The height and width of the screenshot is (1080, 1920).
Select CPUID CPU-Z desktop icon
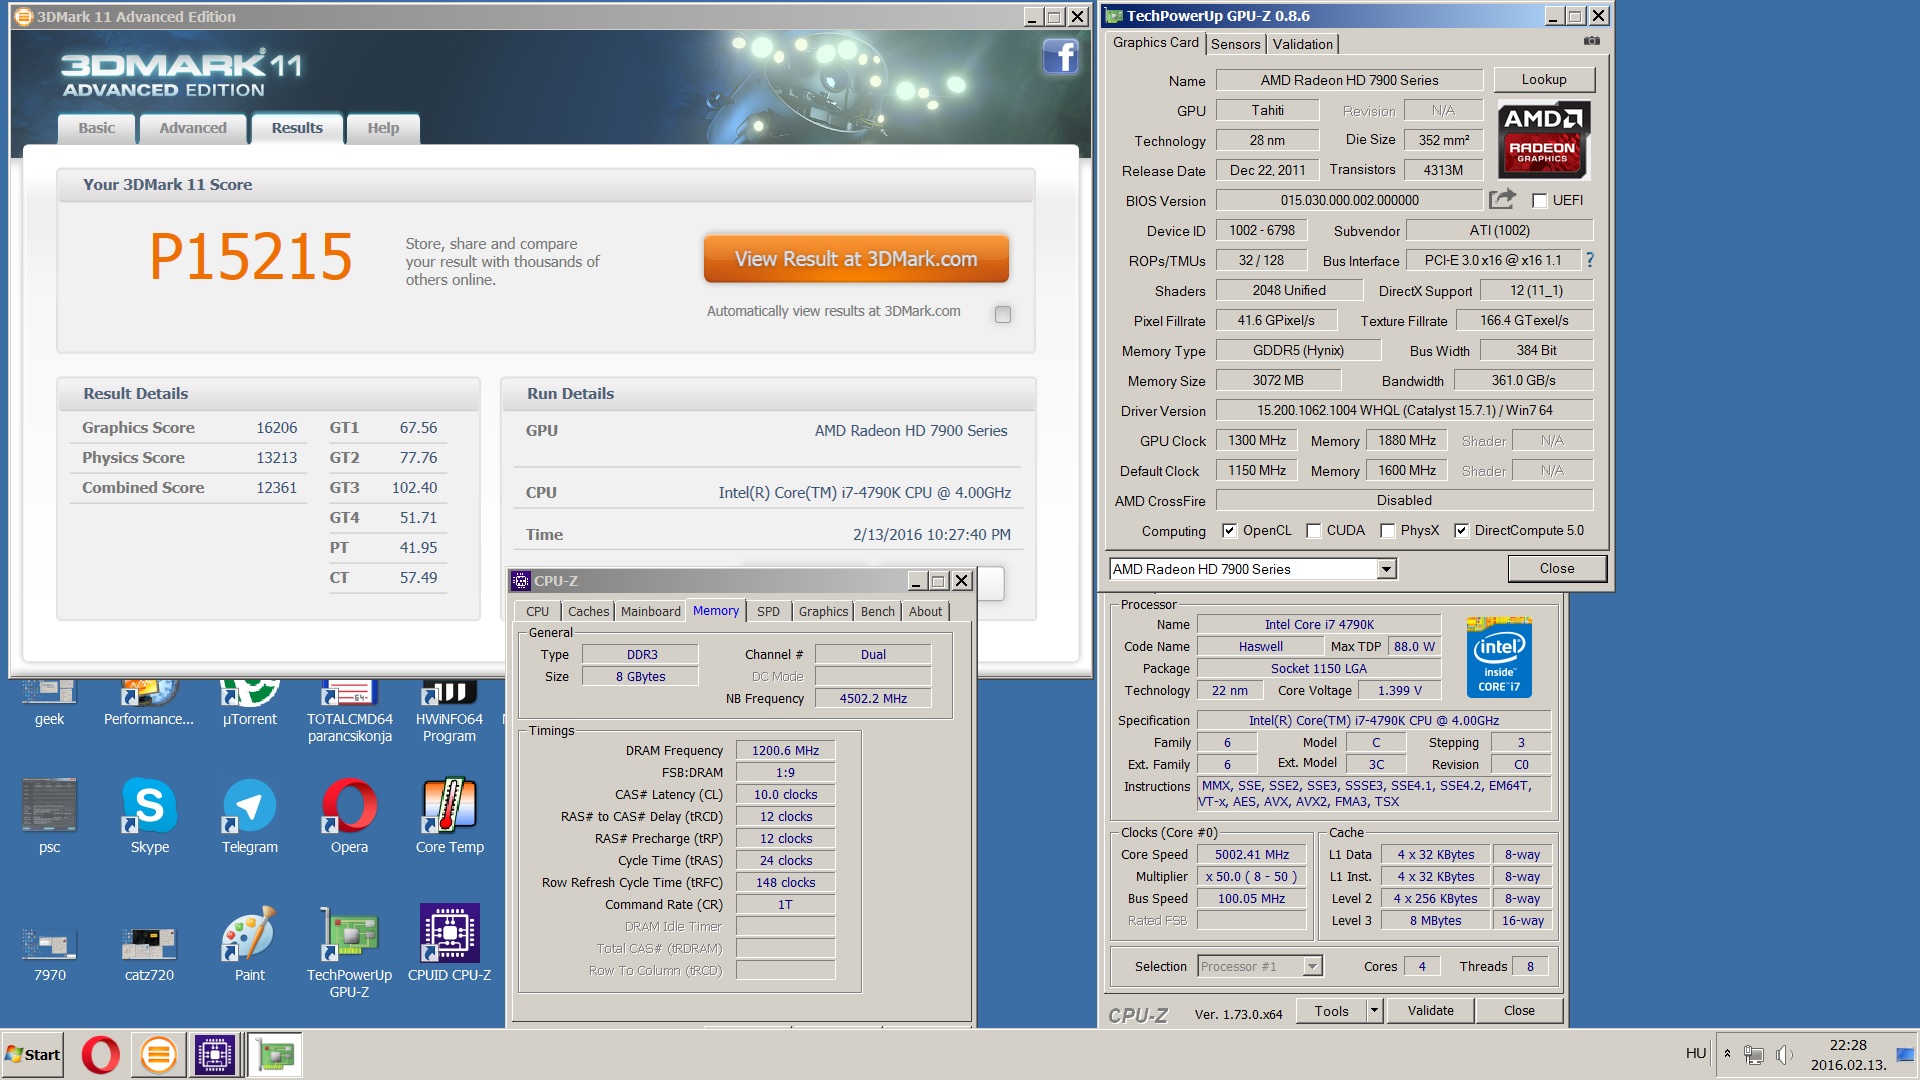tap(450, 945)
